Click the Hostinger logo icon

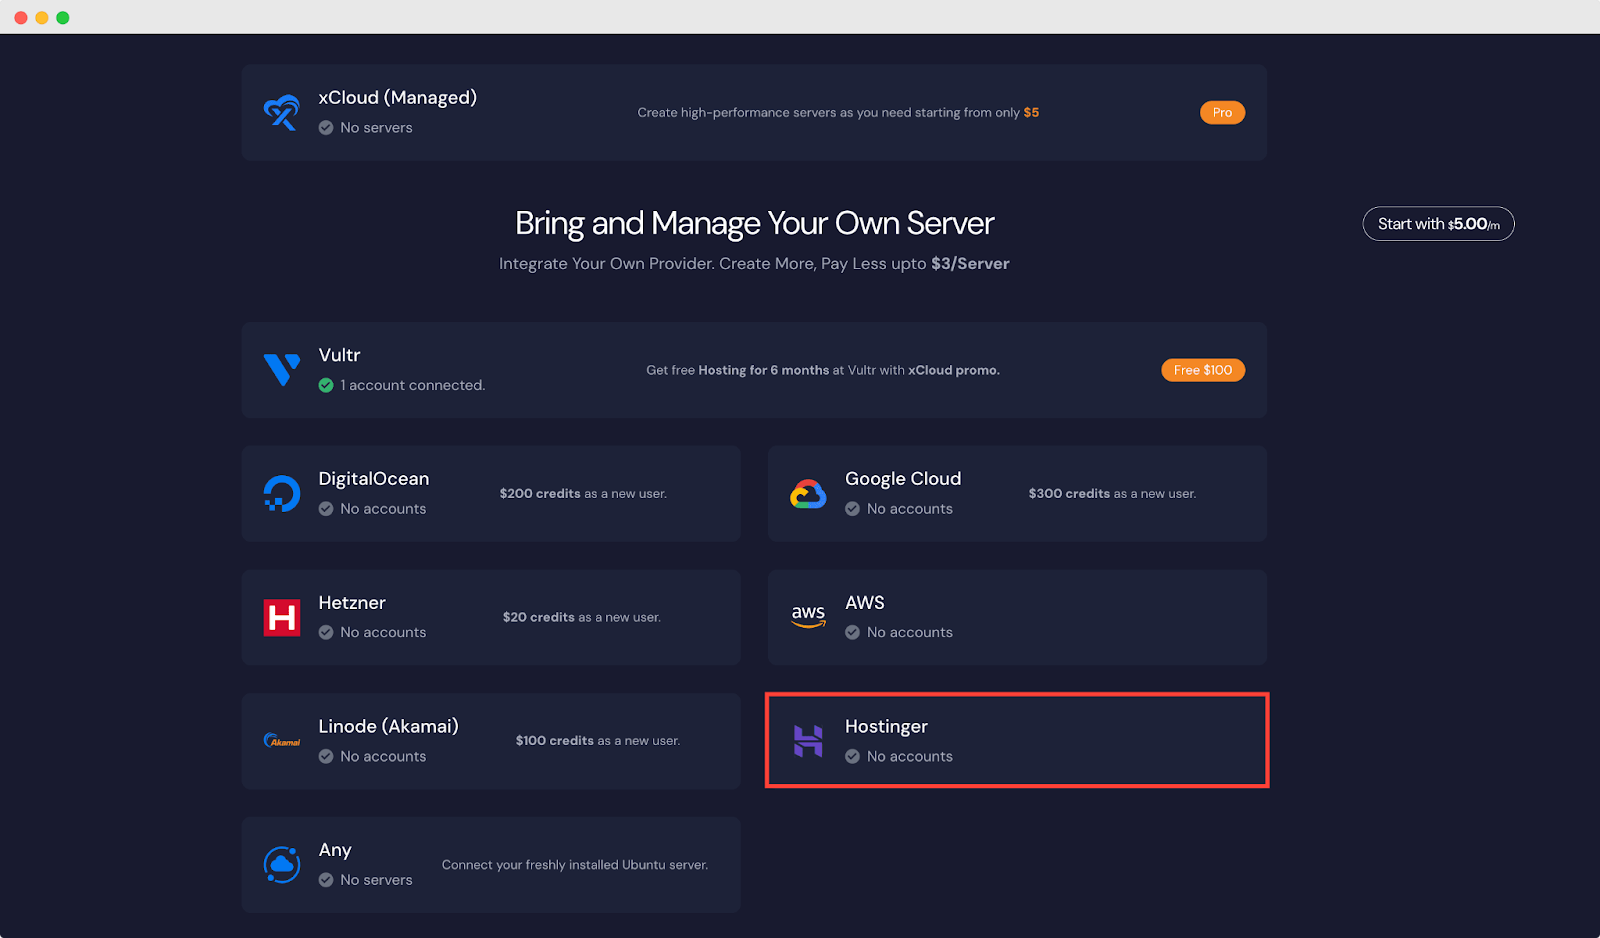coord(808,740)
